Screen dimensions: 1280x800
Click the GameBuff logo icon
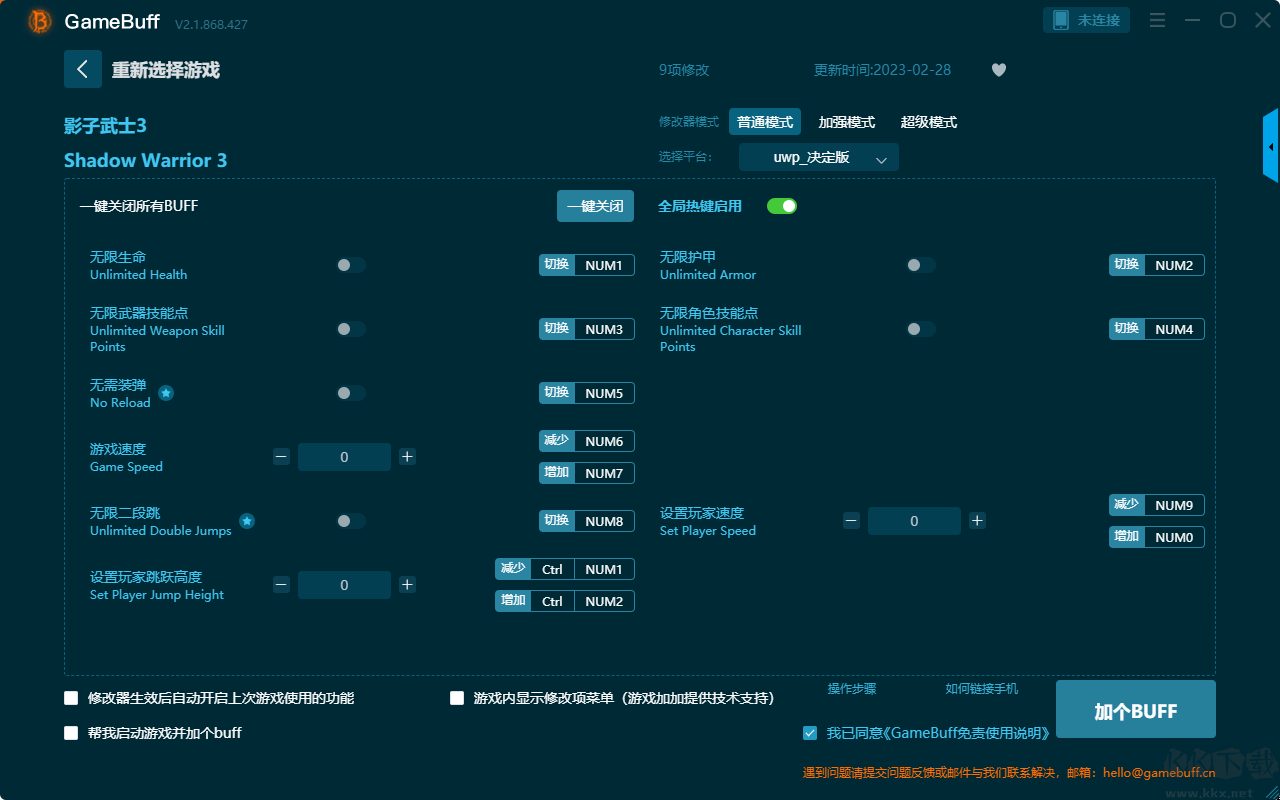pos(40,21)
